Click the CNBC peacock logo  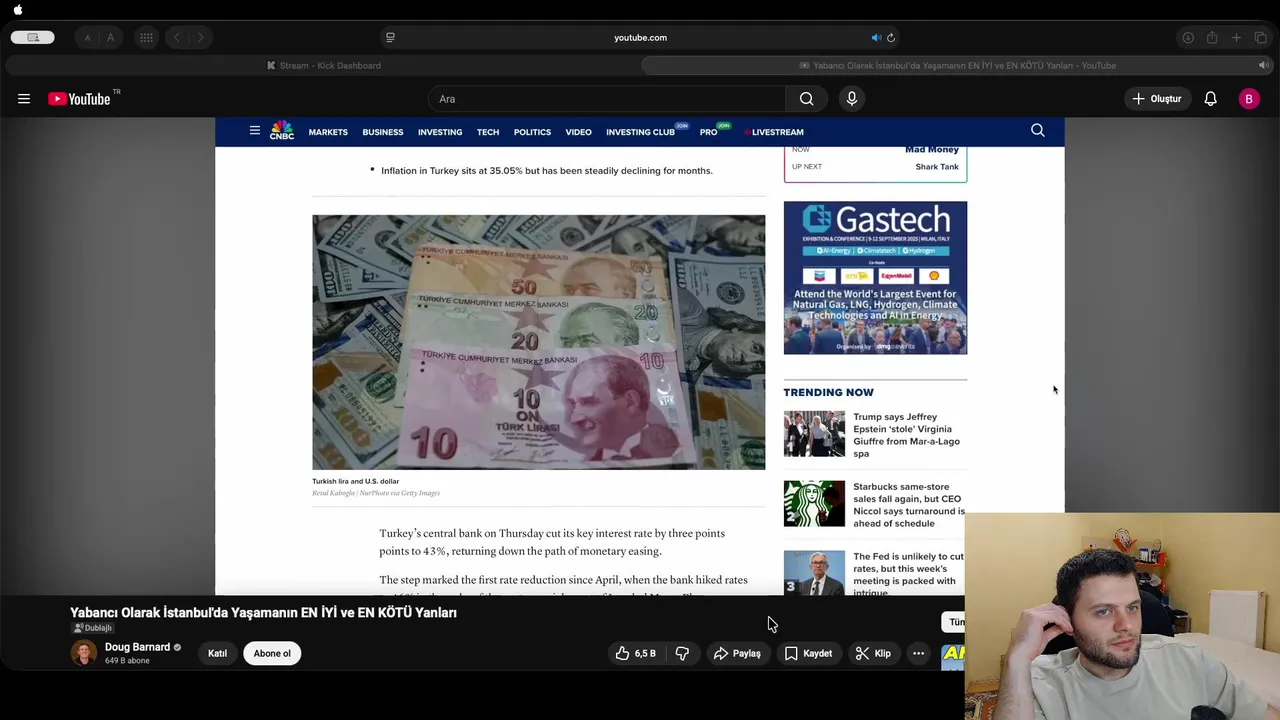(x=282, y=131)
